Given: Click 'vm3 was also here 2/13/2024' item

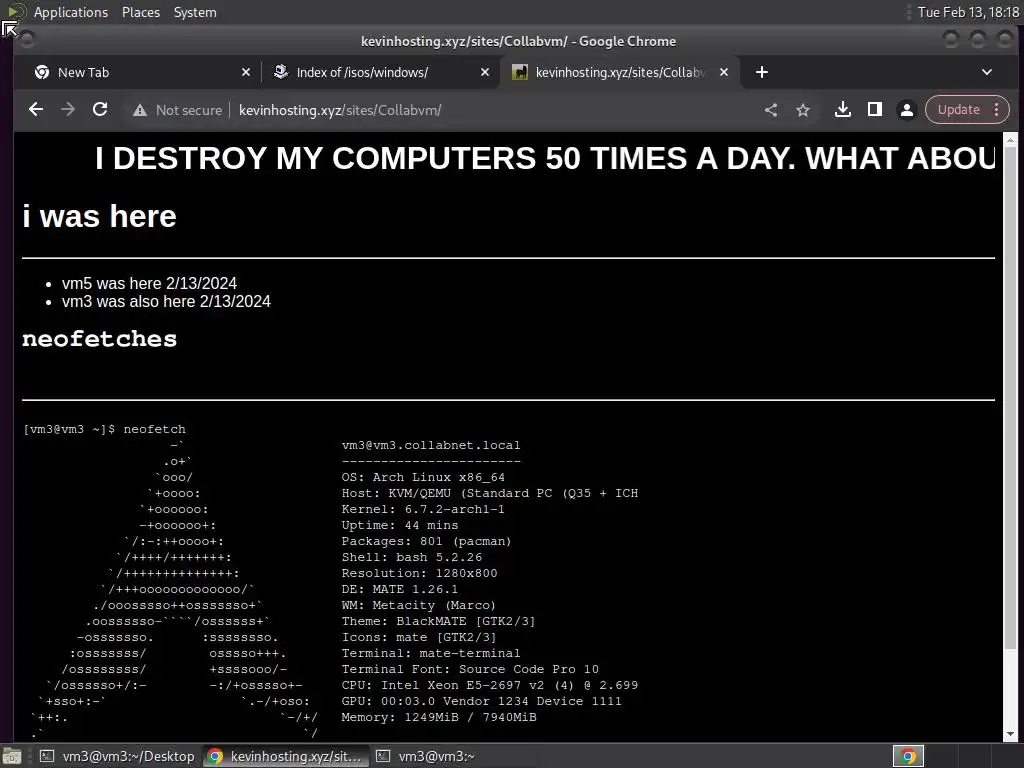Looking at the screenshot, I should click(x=166, y=301).
